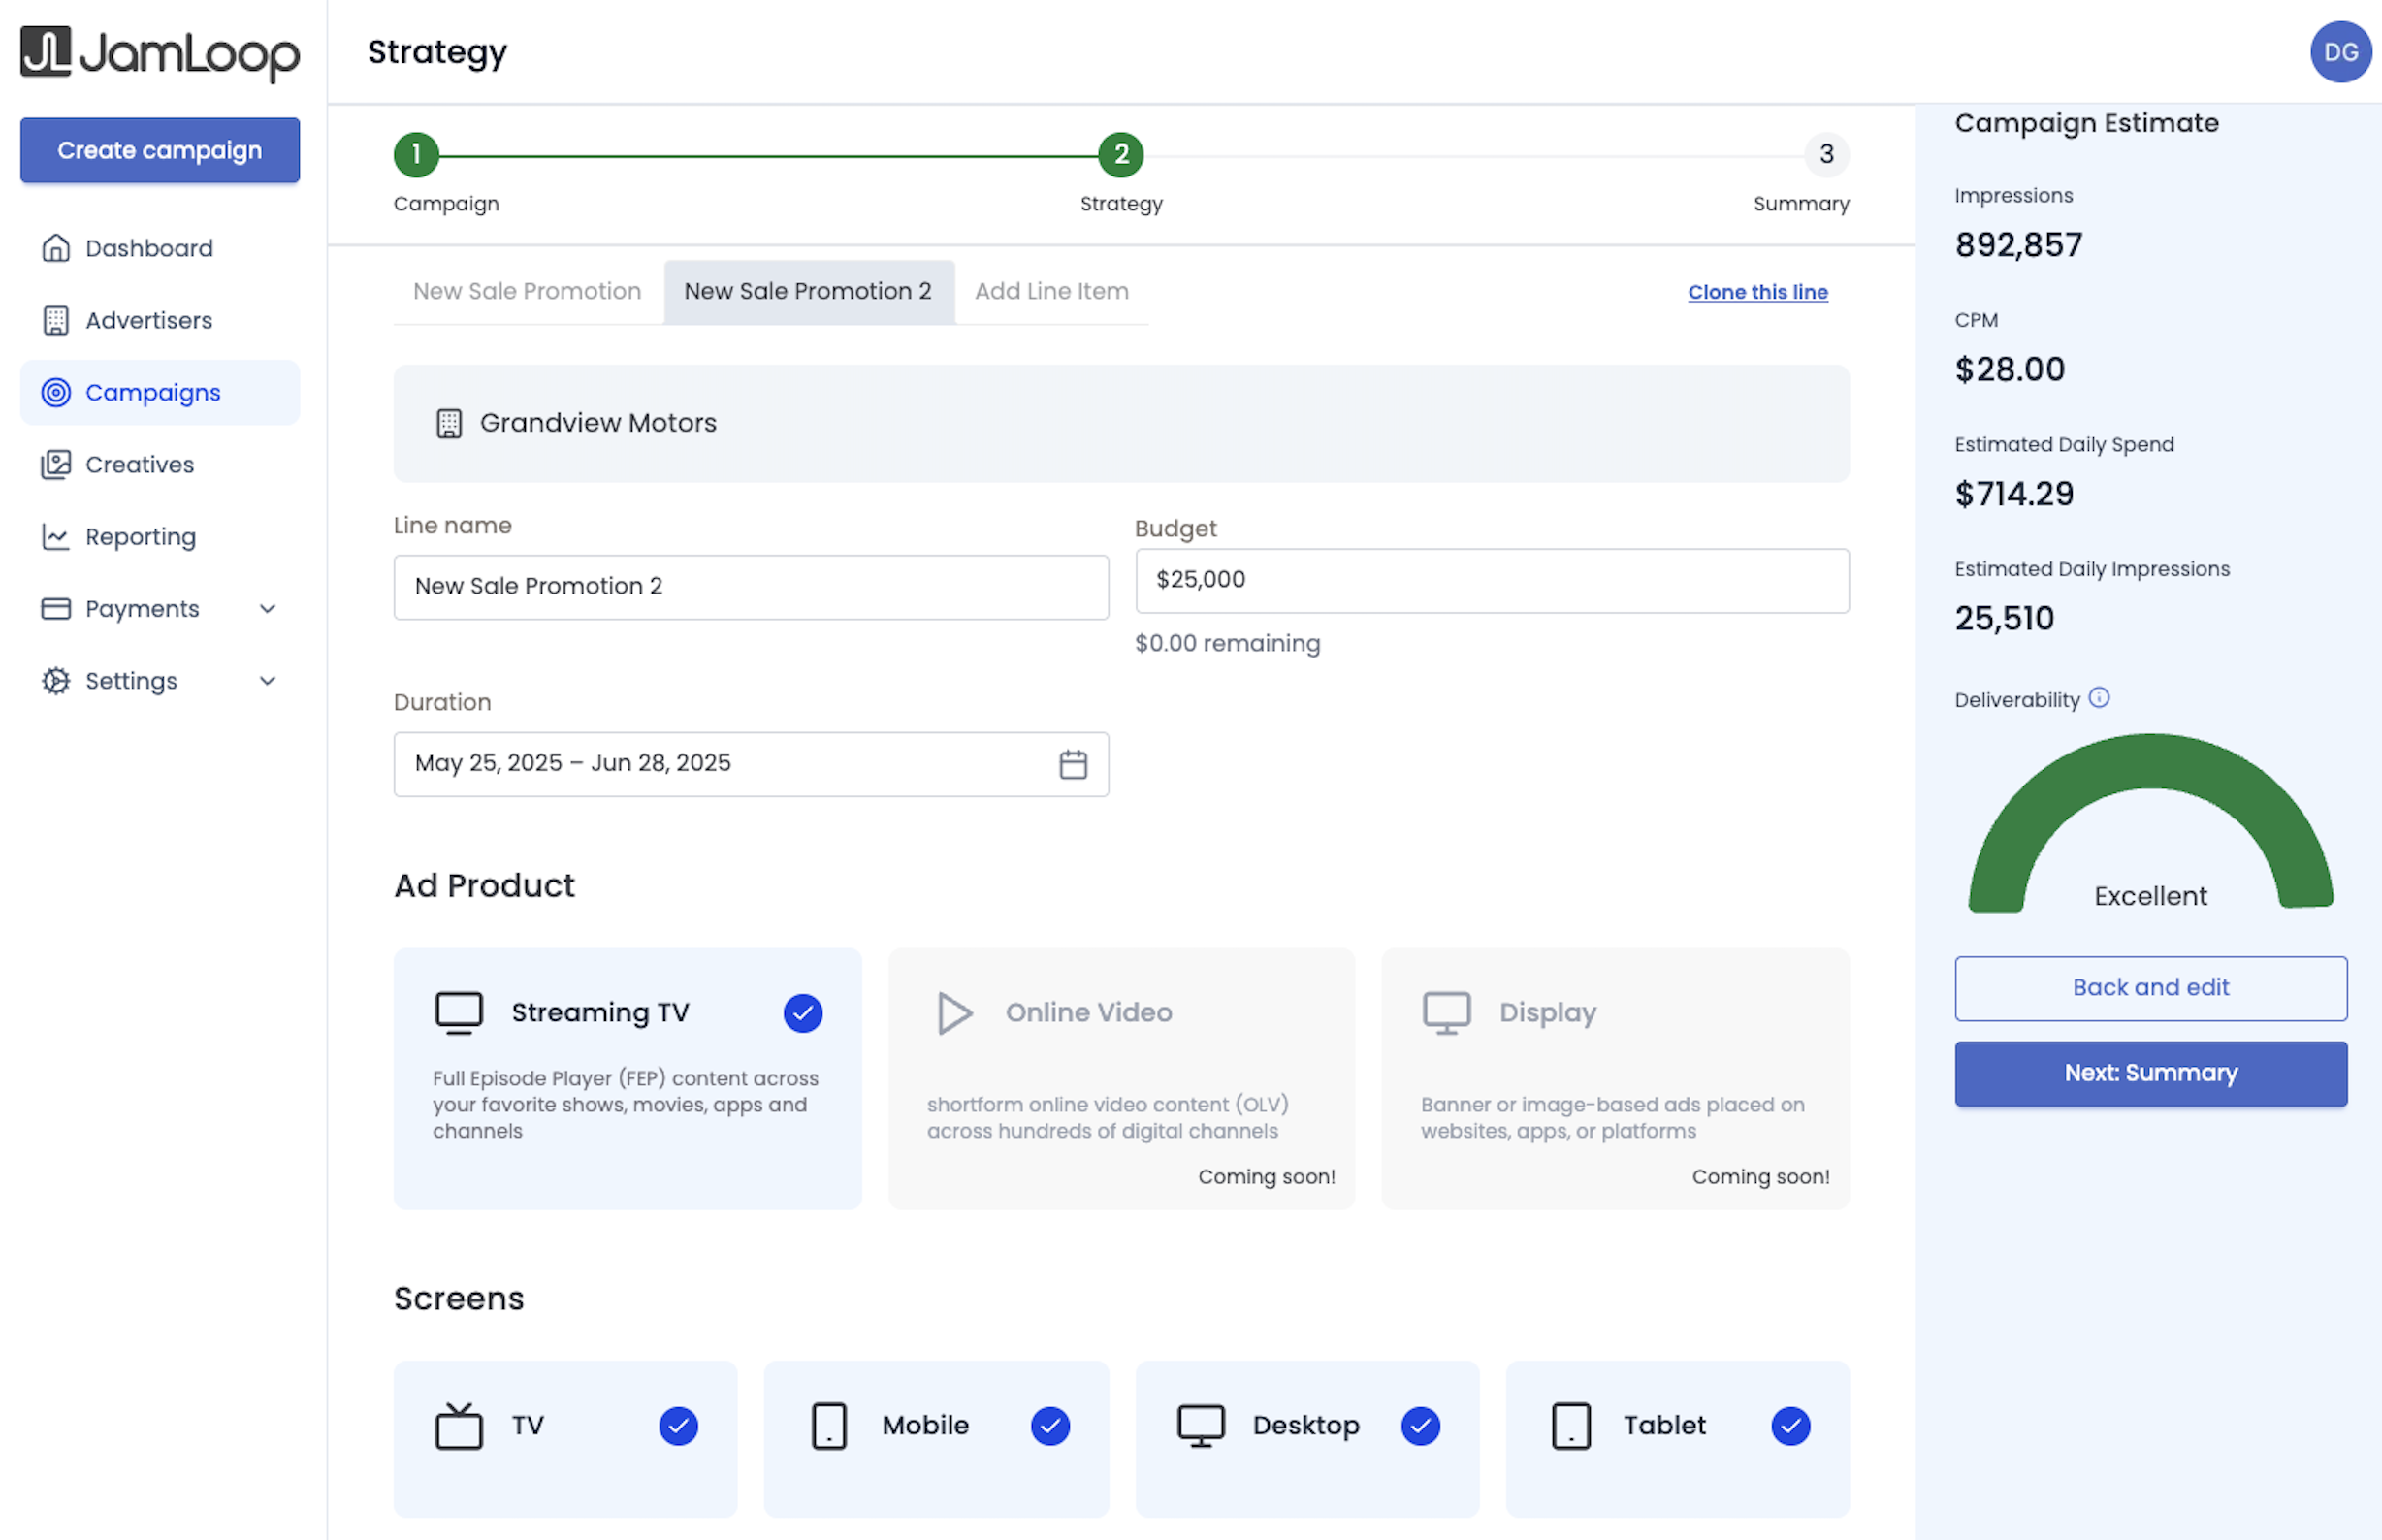Toggle the Tablet screen checkmark

tap(1790, 1426)
